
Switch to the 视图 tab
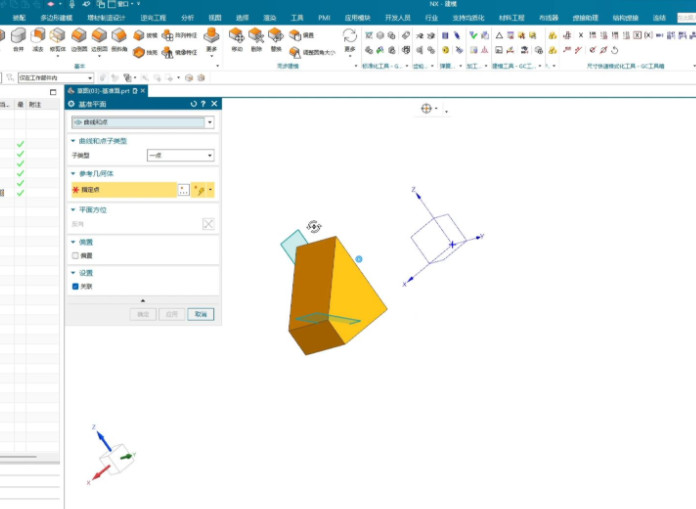[215, 18]
